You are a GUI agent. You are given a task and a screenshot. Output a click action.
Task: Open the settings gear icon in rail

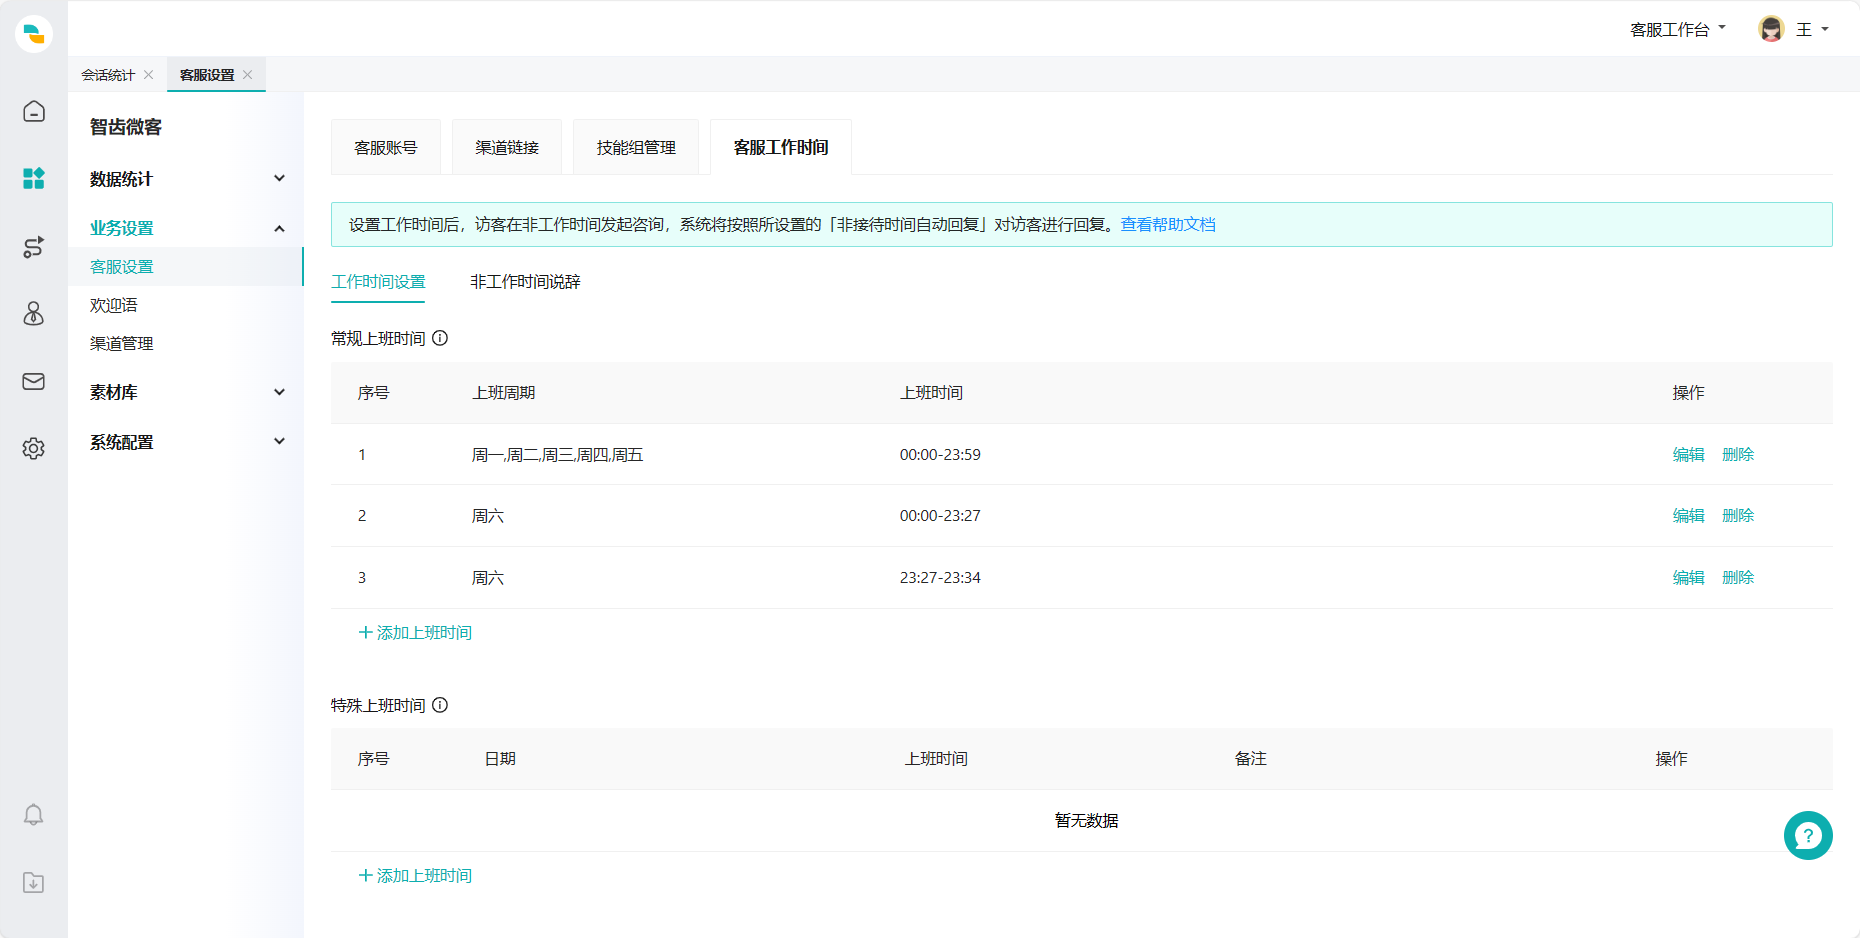[34, 448]
